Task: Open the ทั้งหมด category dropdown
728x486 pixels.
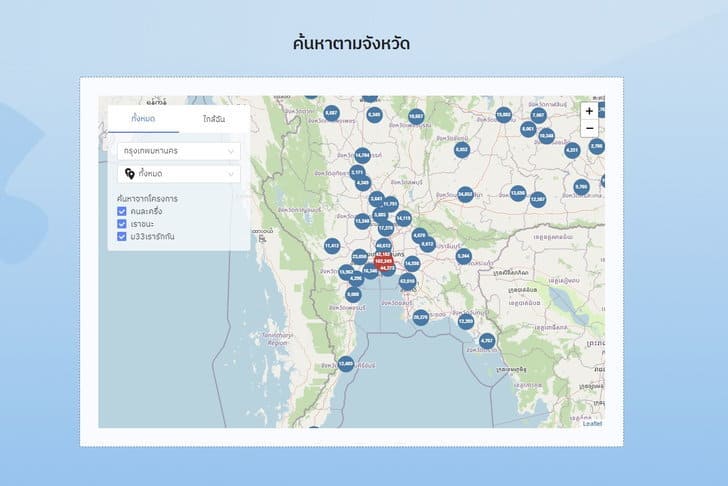Action: coord(179,174)
